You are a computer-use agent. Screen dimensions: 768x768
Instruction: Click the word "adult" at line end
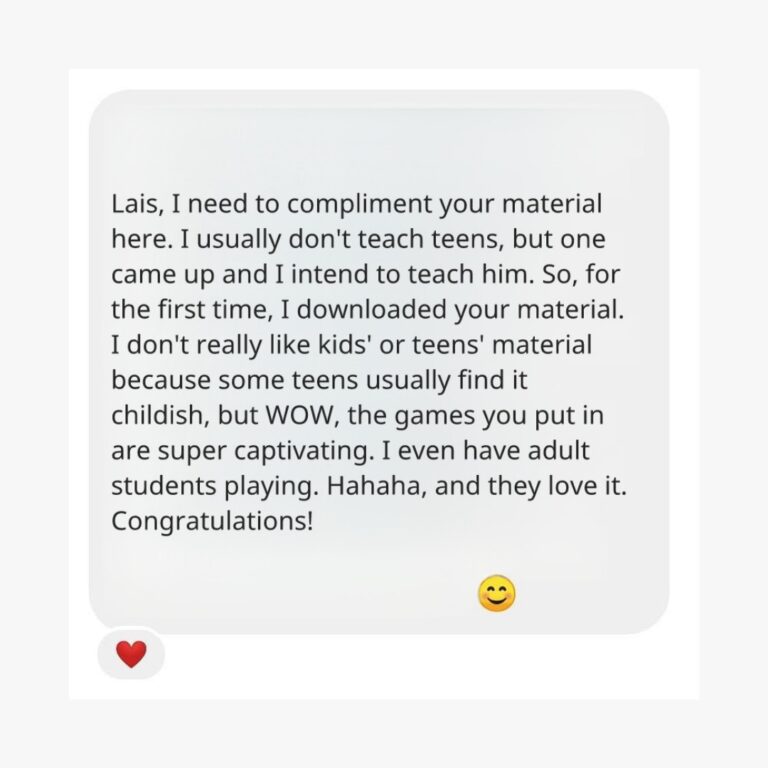click(559, 451)
